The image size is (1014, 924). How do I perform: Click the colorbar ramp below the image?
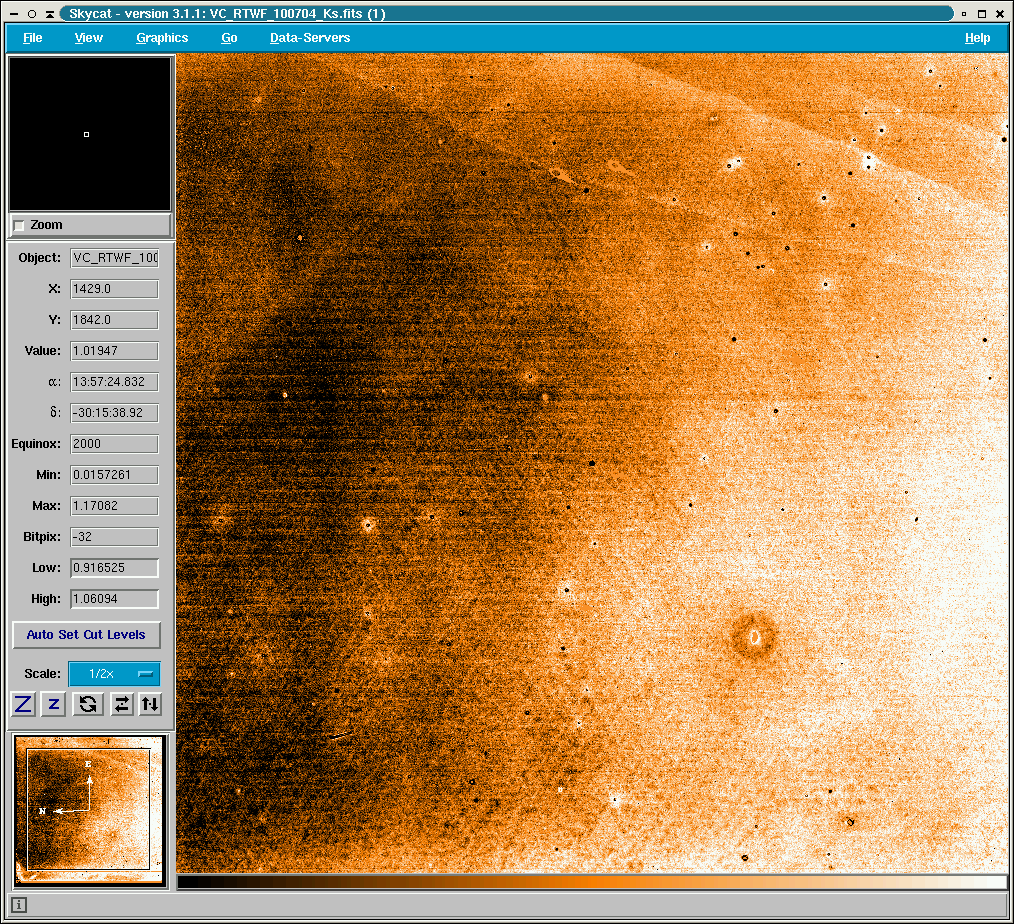591,882
